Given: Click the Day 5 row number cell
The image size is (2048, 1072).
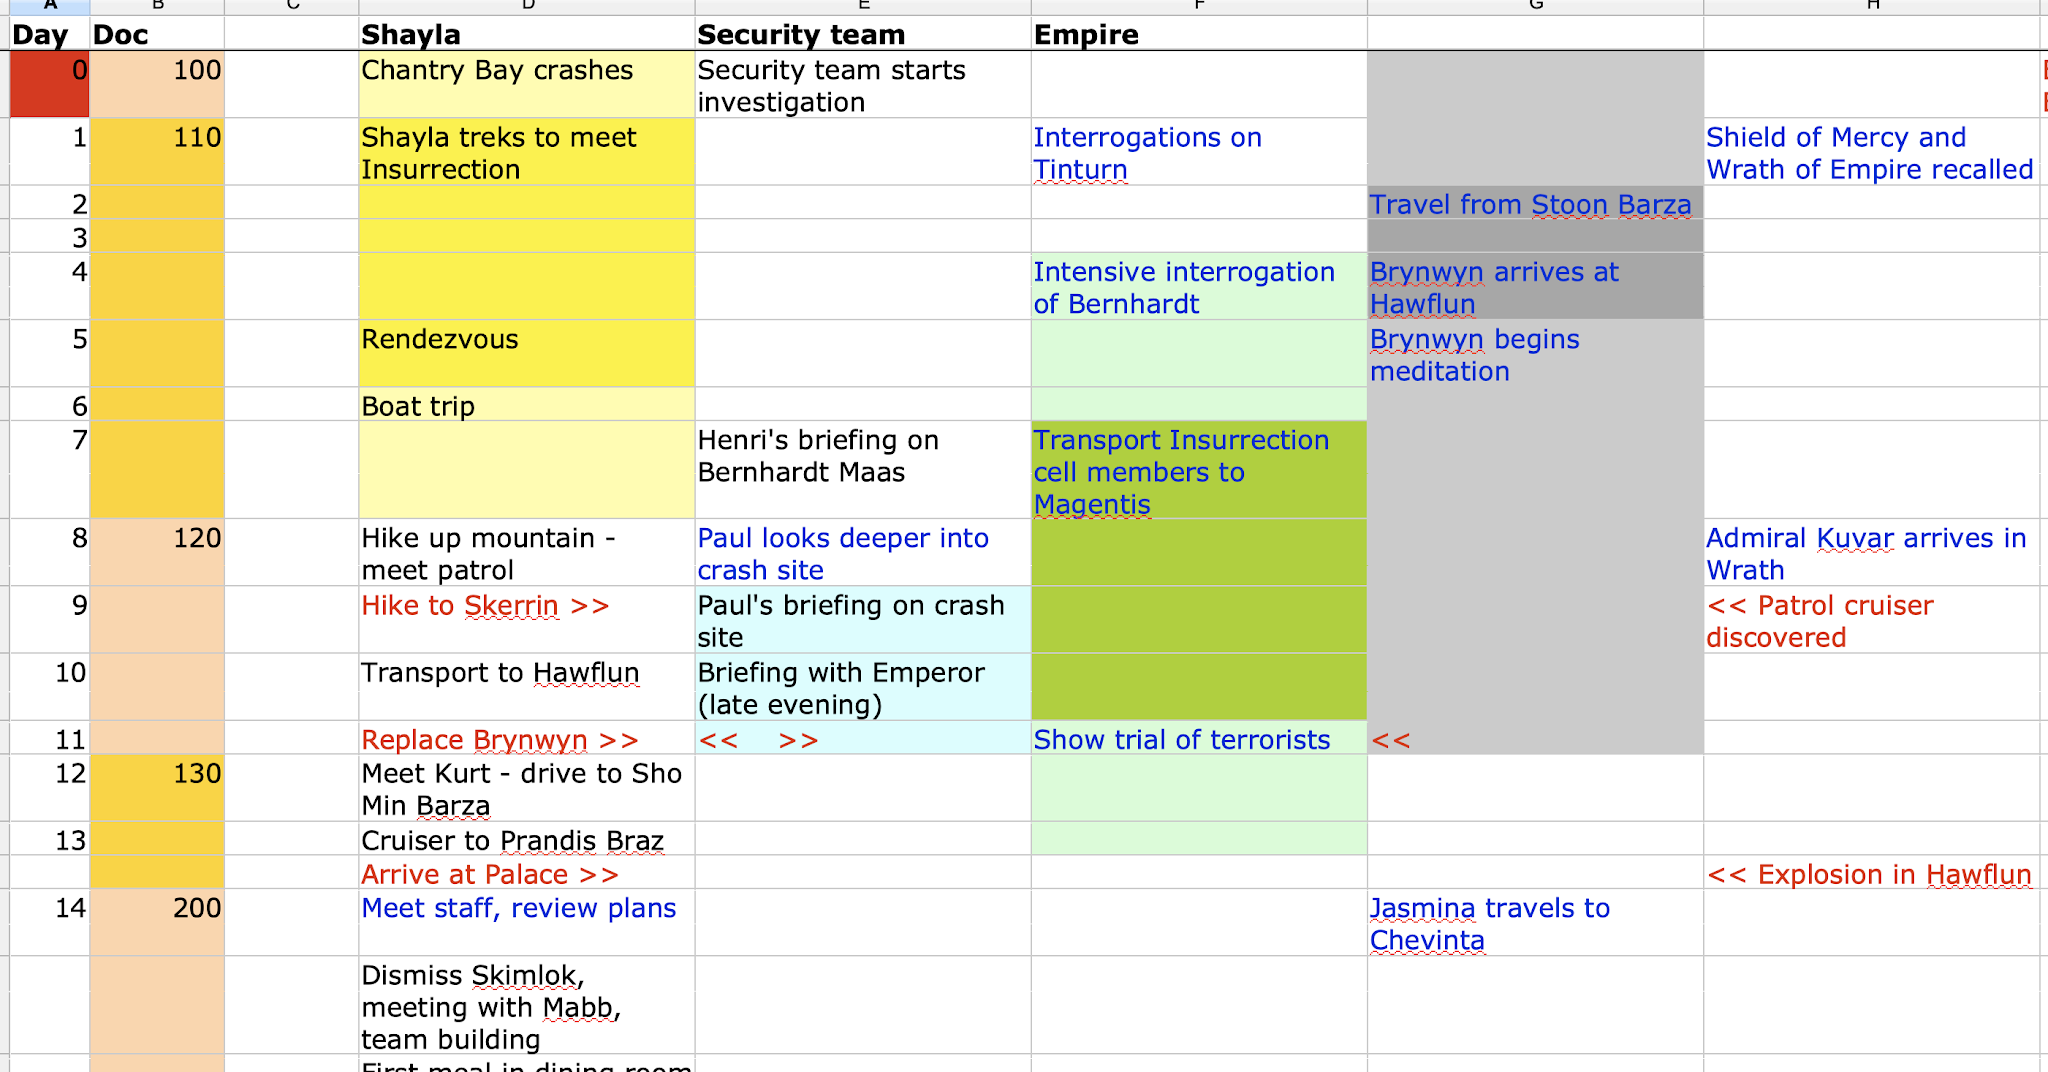Looking at the screenshot, I should pyautogui.click(x=49, y=353).
